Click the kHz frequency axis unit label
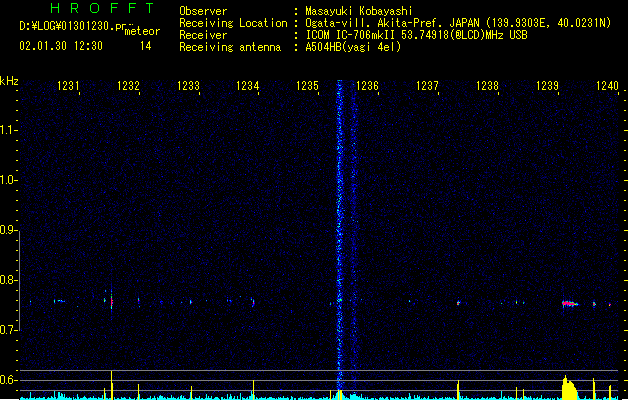629x400 pixels. point(9,81)
